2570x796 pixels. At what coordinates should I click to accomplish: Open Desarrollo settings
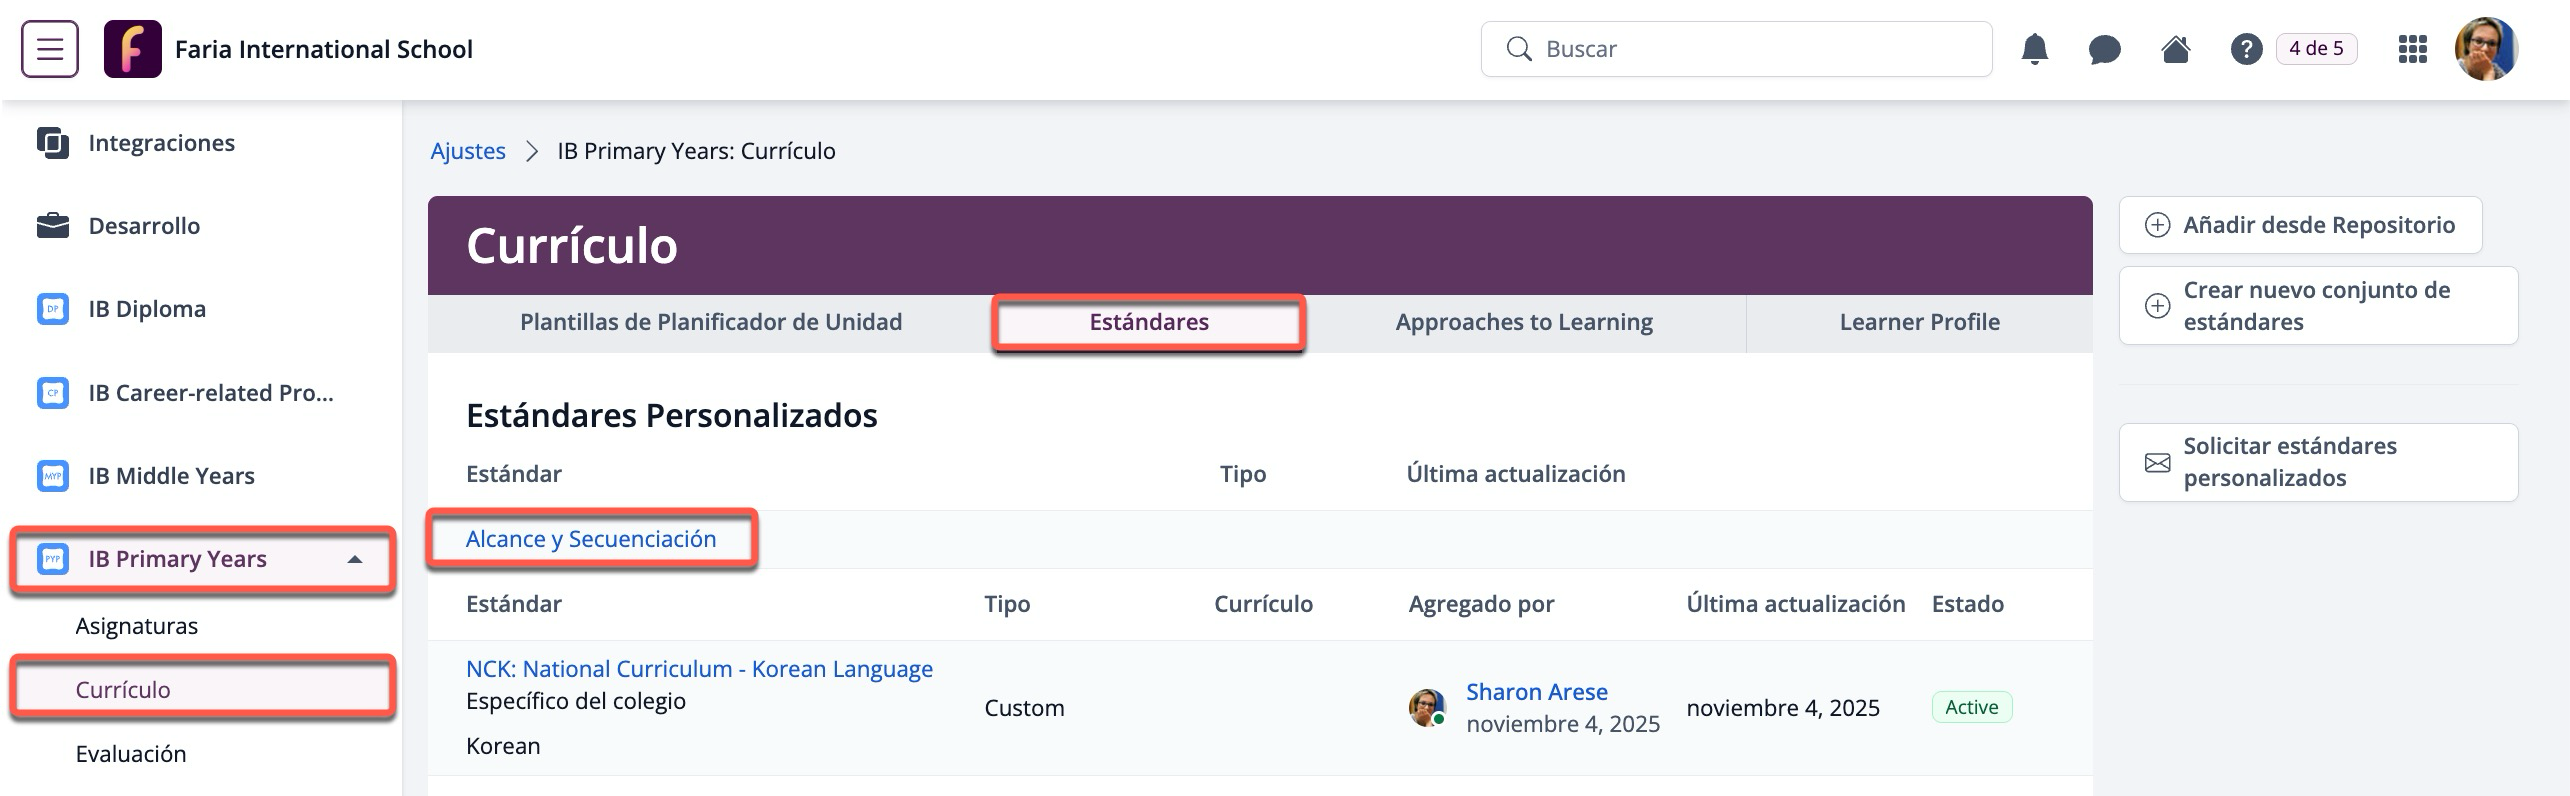[144, 226]
